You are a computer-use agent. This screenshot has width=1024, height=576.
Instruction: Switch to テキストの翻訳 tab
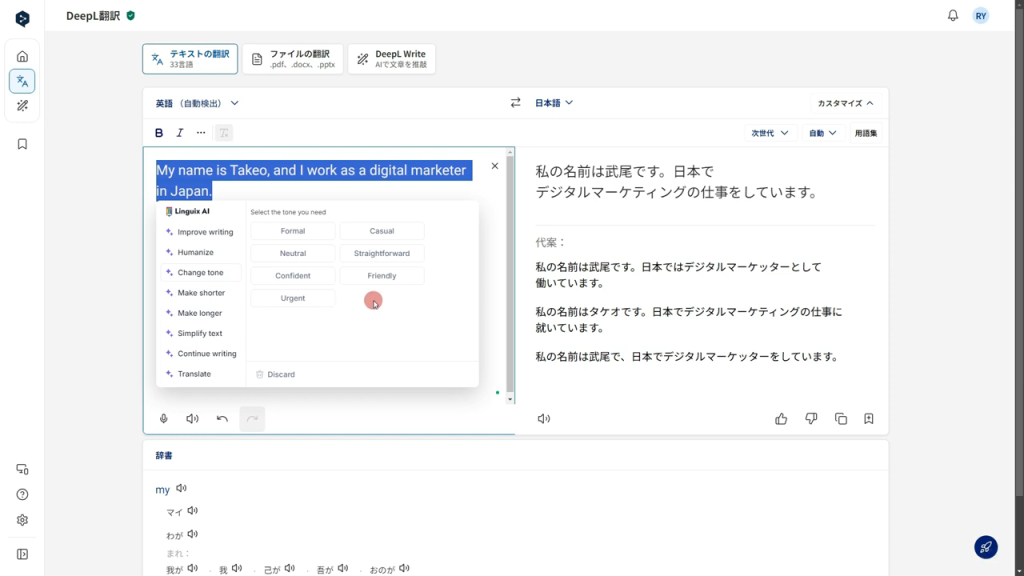pyautogui.click(x=190, y=59)
